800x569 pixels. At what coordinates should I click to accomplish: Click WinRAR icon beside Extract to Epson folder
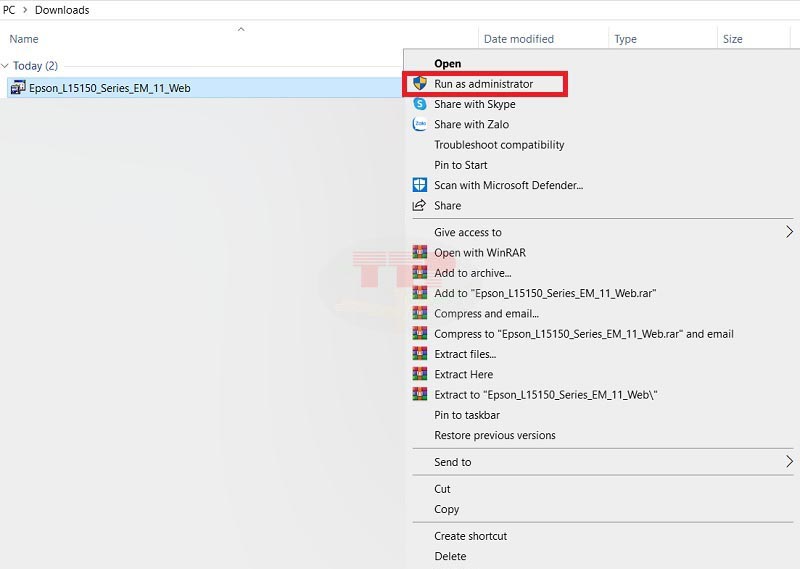coord(419,394)
